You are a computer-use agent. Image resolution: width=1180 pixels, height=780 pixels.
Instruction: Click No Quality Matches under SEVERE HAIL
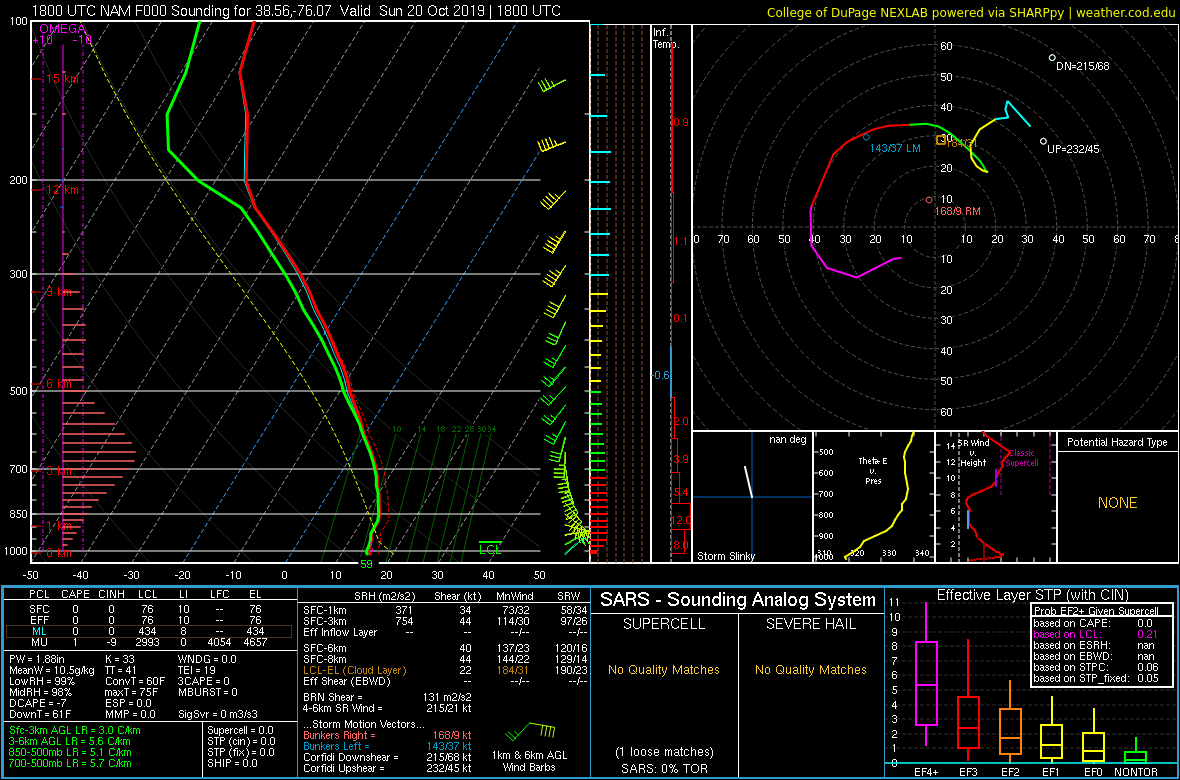coord(811,669)
